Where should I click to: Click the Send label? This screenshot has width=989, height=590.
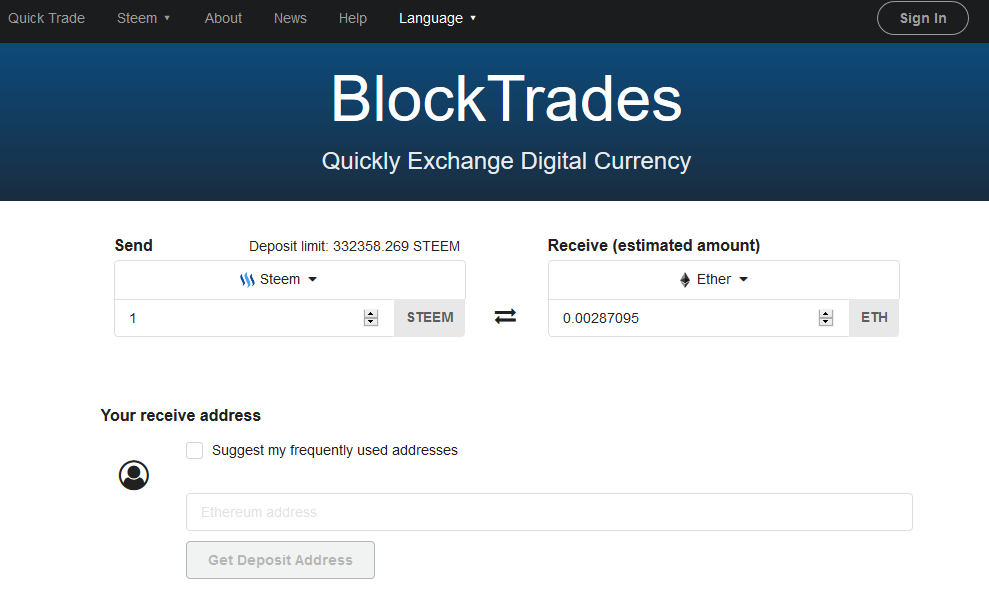tap(134, 245)
